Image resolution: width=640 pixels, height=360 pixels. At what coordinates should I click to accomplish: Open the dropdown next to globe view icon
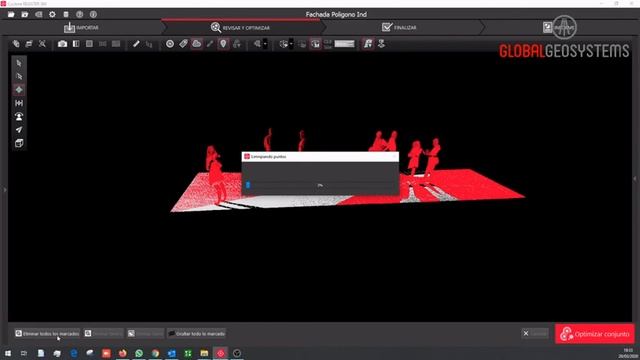click(291, 44)
